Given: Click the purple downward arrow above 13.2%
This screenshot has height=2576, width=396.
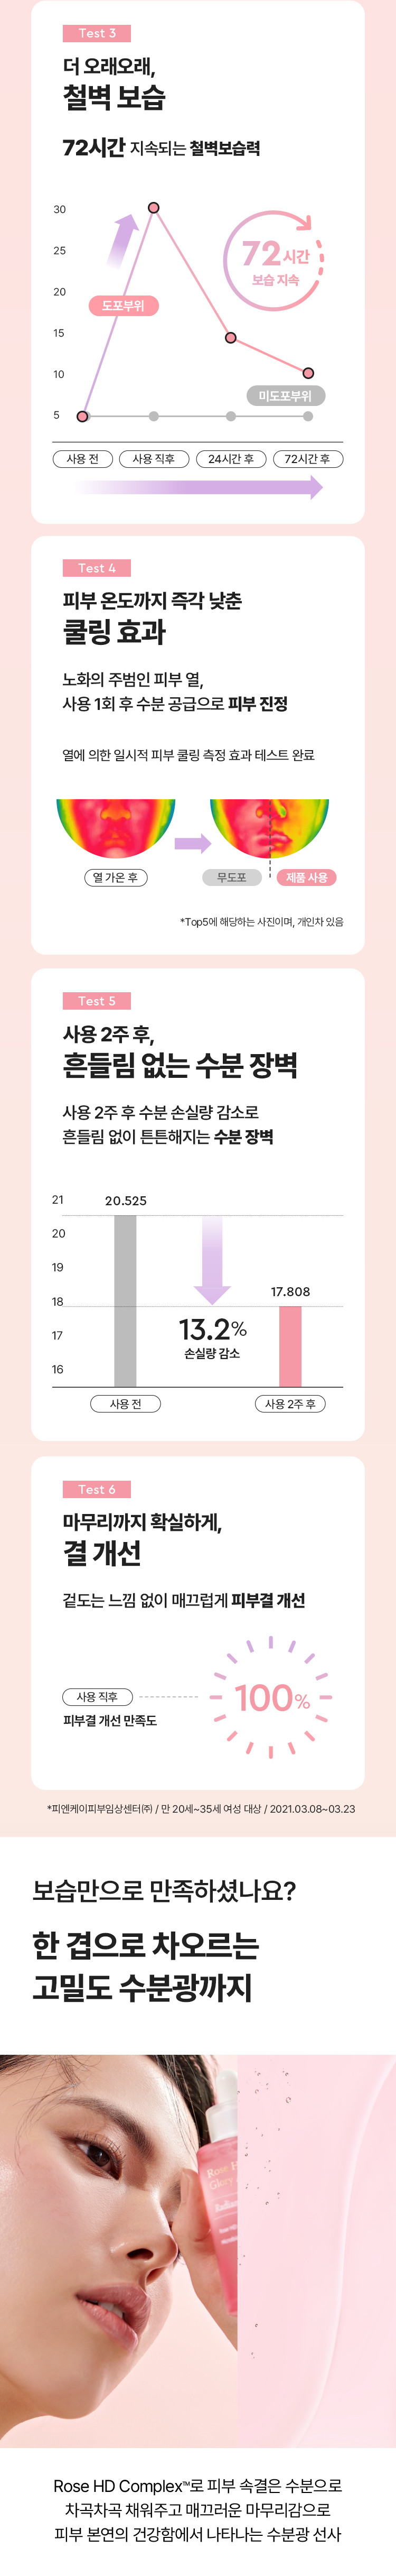Looking at the screenshot, I should [x=212, y=1260].
